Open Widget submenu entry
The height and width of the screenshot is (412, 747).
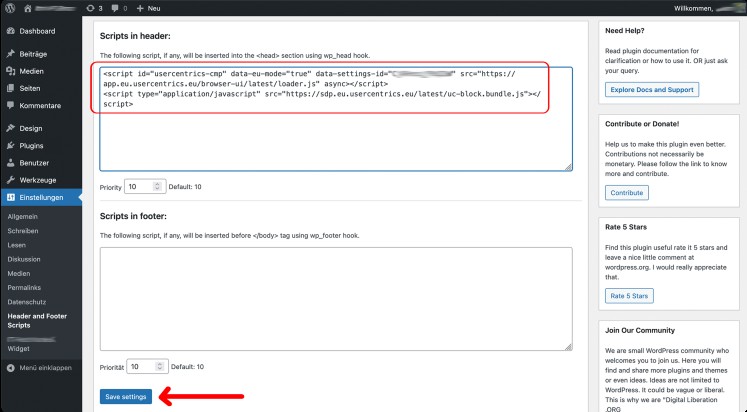point(19,349)
